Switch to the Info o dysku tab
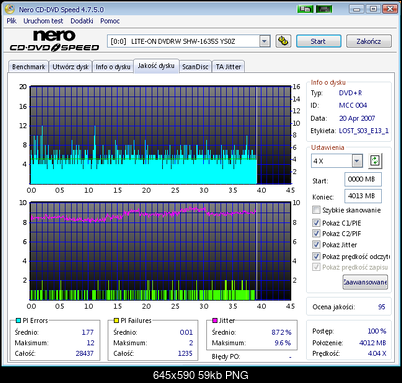Viewport: 402px width, 383px height. pyautogui.click(x=113, y=67)
